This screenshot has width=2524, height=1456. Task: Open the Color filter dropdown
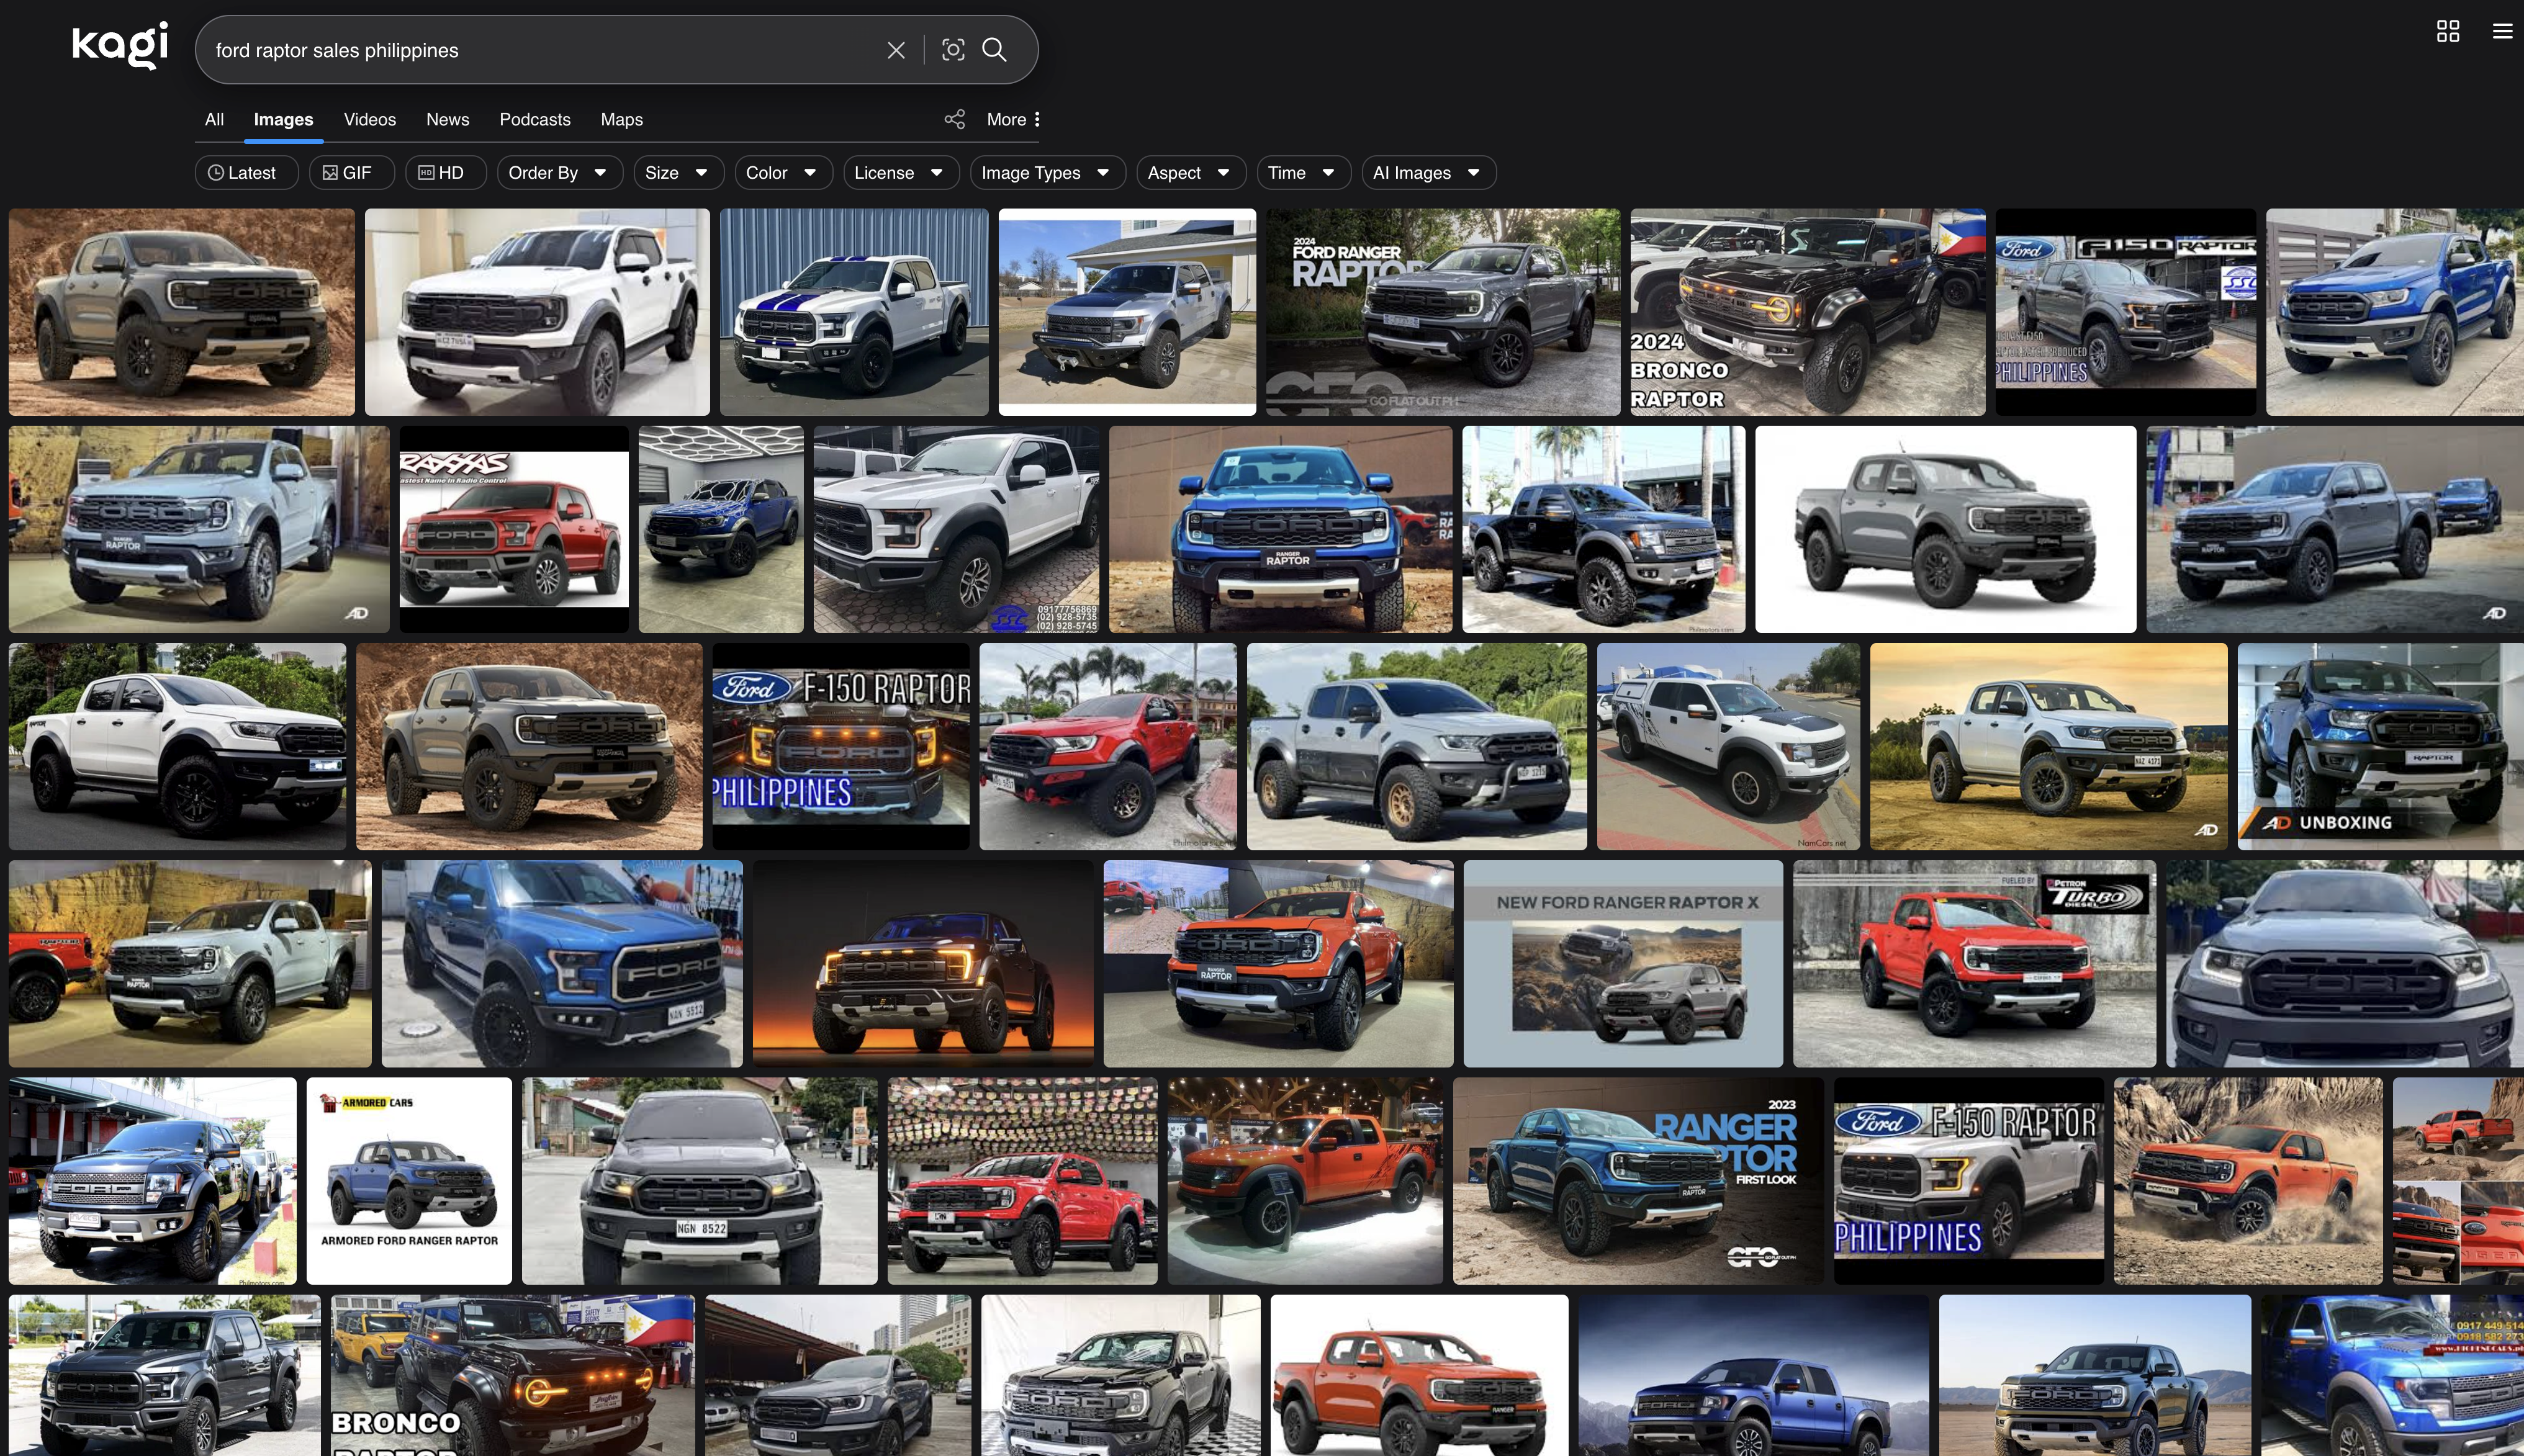pos(781,173)
